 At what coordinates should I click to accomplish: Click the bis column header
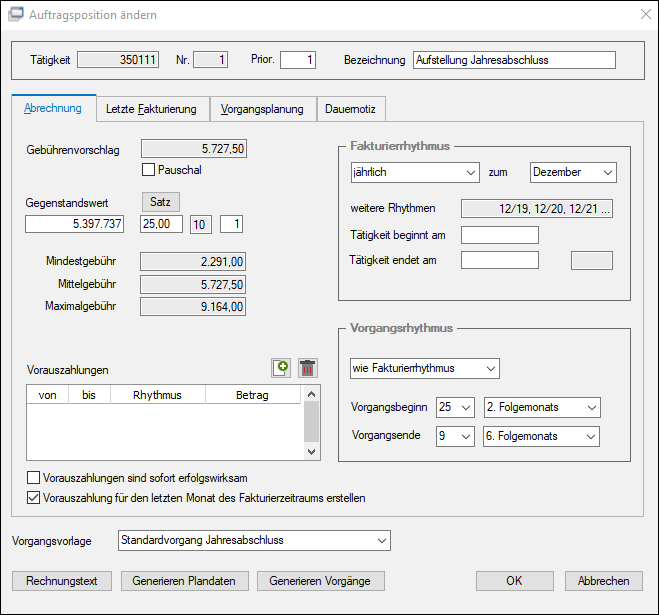[x=89, y=395]
